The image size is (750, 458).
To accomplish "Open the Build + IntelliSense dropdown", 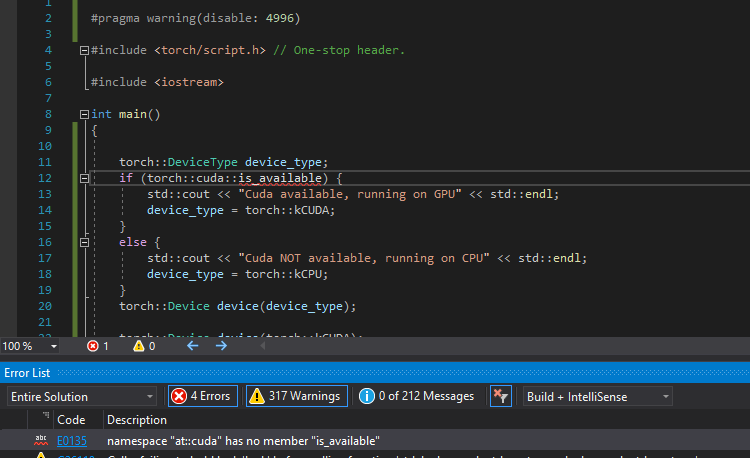I will [597, 397].
